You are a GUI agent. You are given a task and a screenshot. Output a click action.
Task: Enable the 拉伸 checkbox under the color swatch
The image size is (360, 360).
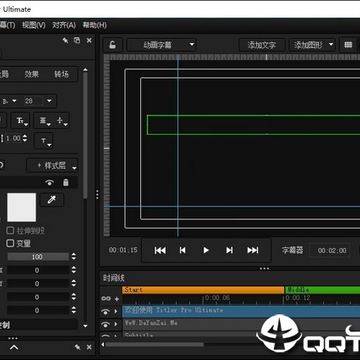10,230
